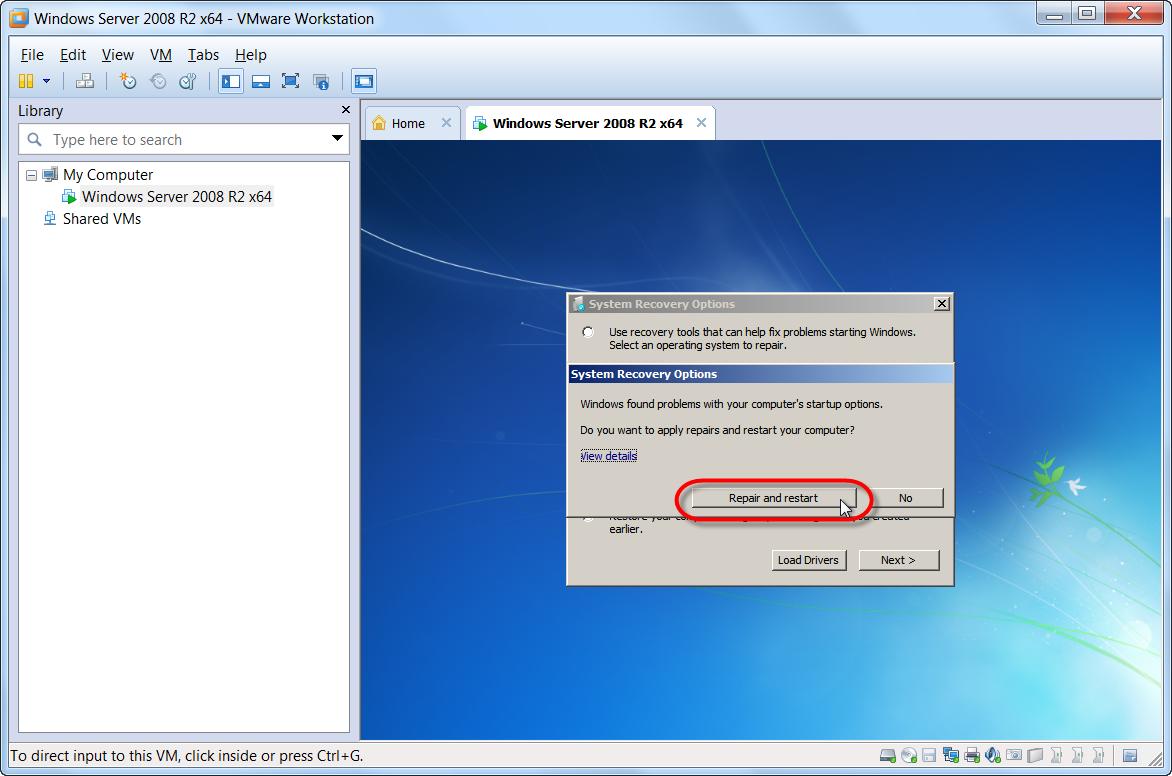Switch to the Home tab
Image resolution: width=1172 pixels, height=776 pixels.
tap(408, 123)
